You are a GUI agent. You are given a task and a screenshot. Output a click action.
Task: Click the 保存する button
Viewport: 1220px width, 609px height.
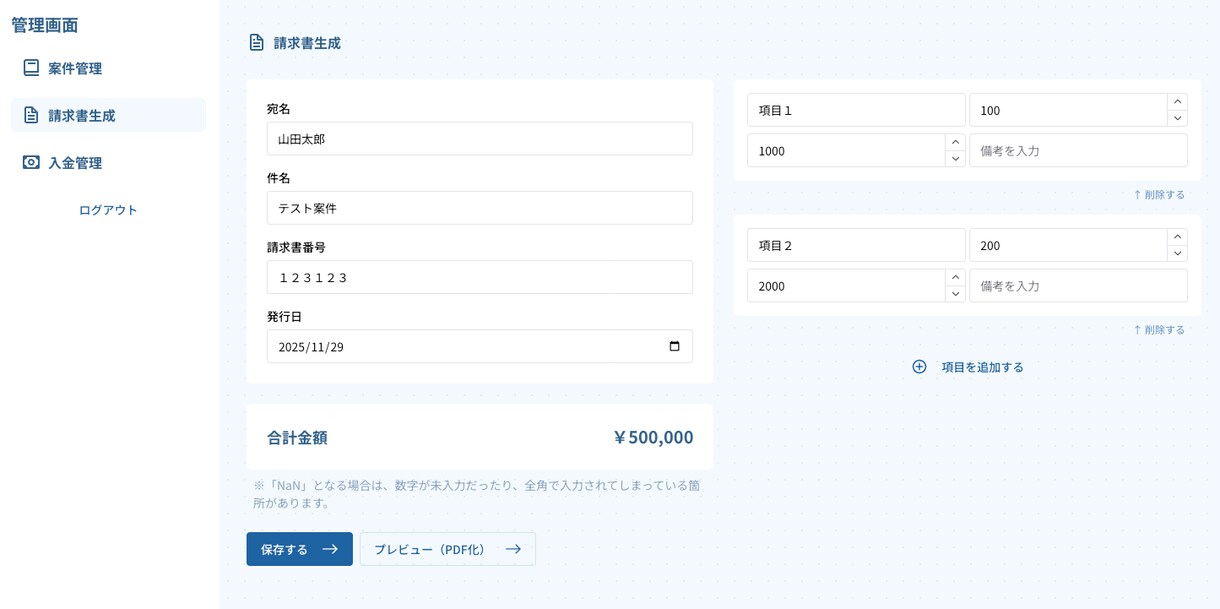(300, 549)
